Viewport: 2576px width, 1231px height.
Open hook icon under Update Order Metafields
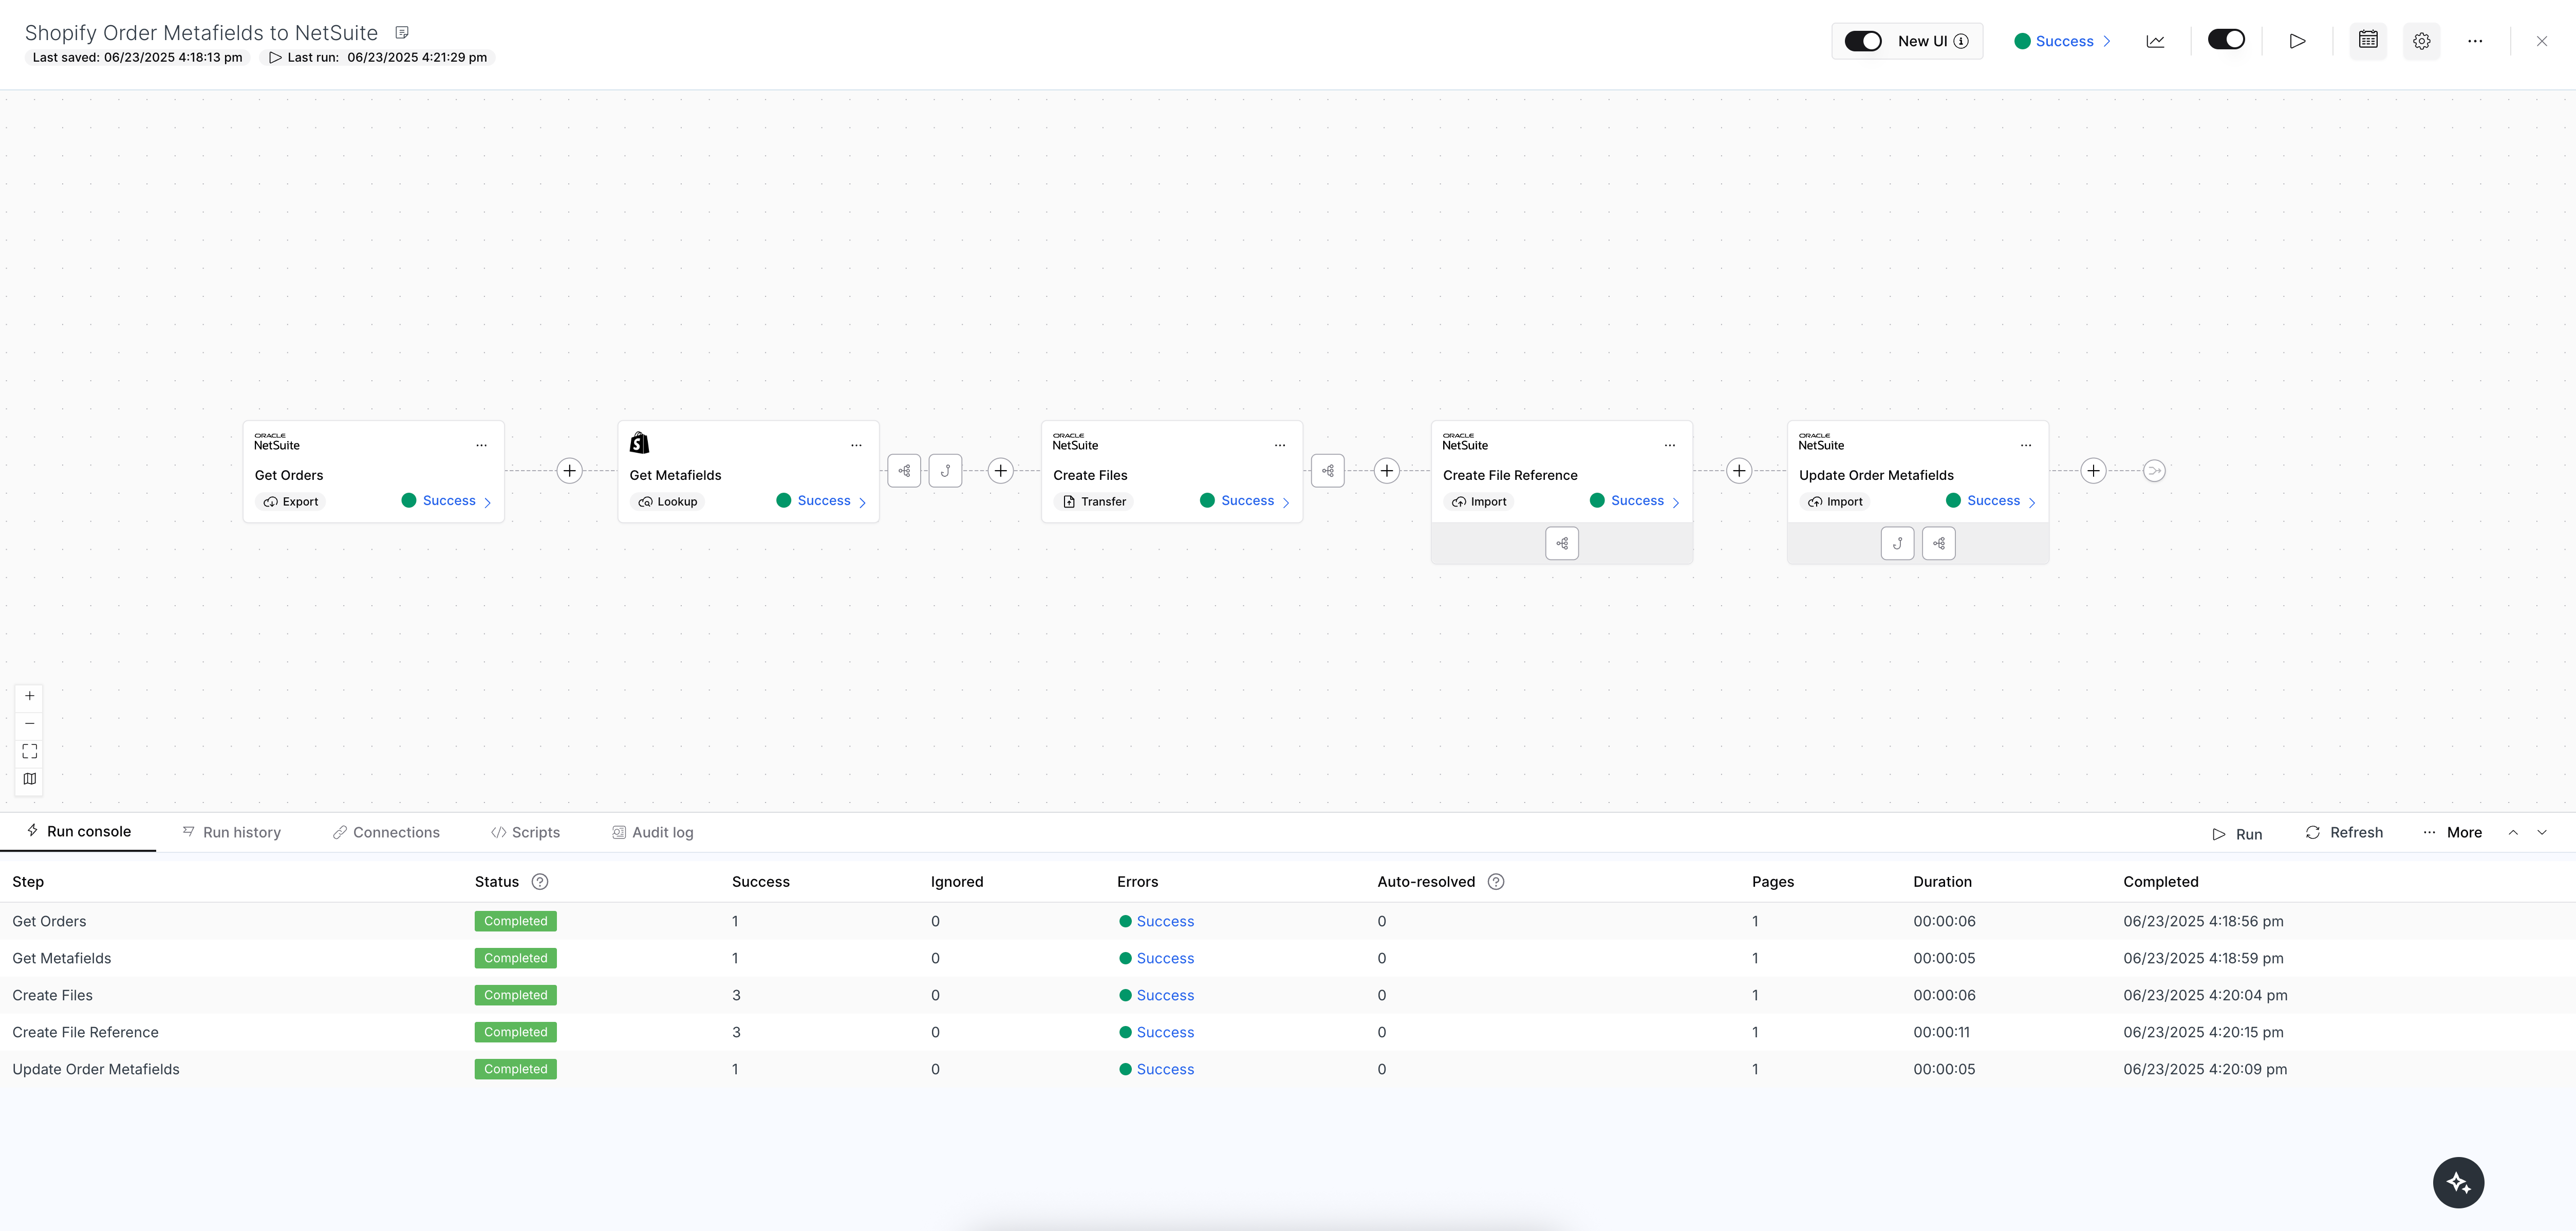coord(1897,543)
